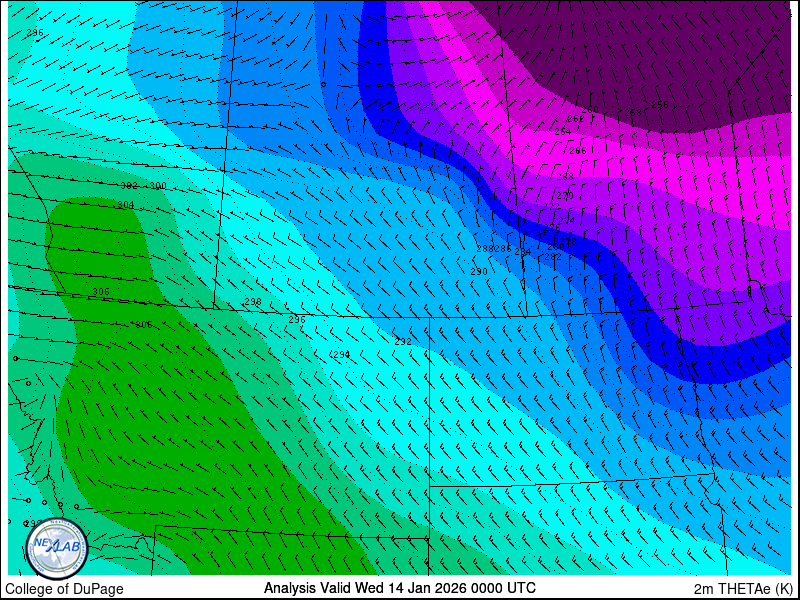Image resolution: width=800 pixels, height=600 pixels.
Task: Click the 284 contour label
Action: (522, 252)
